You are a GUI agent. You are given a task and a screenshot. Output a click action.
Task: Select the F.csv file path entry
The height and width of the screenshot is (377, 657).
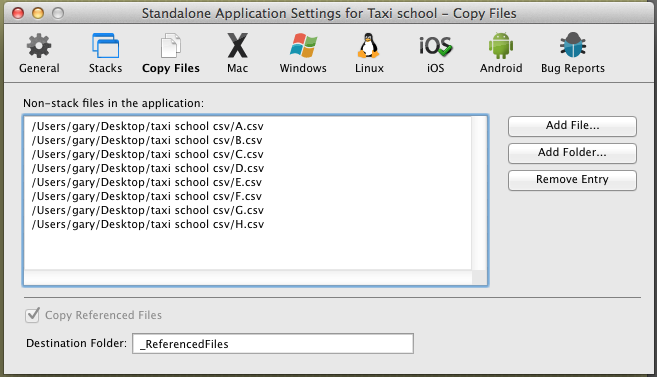147,196
